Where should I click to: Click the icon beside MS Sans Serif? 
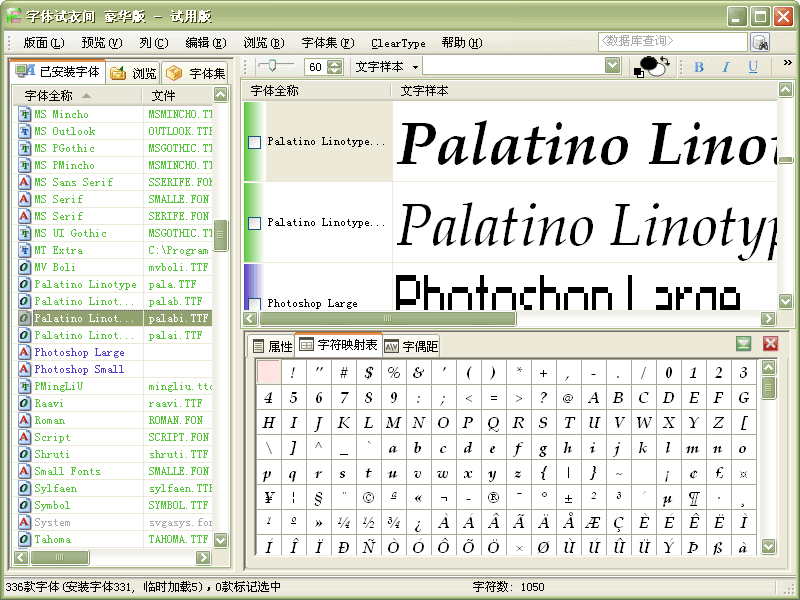pyautogui.click(x=24, y=182)
